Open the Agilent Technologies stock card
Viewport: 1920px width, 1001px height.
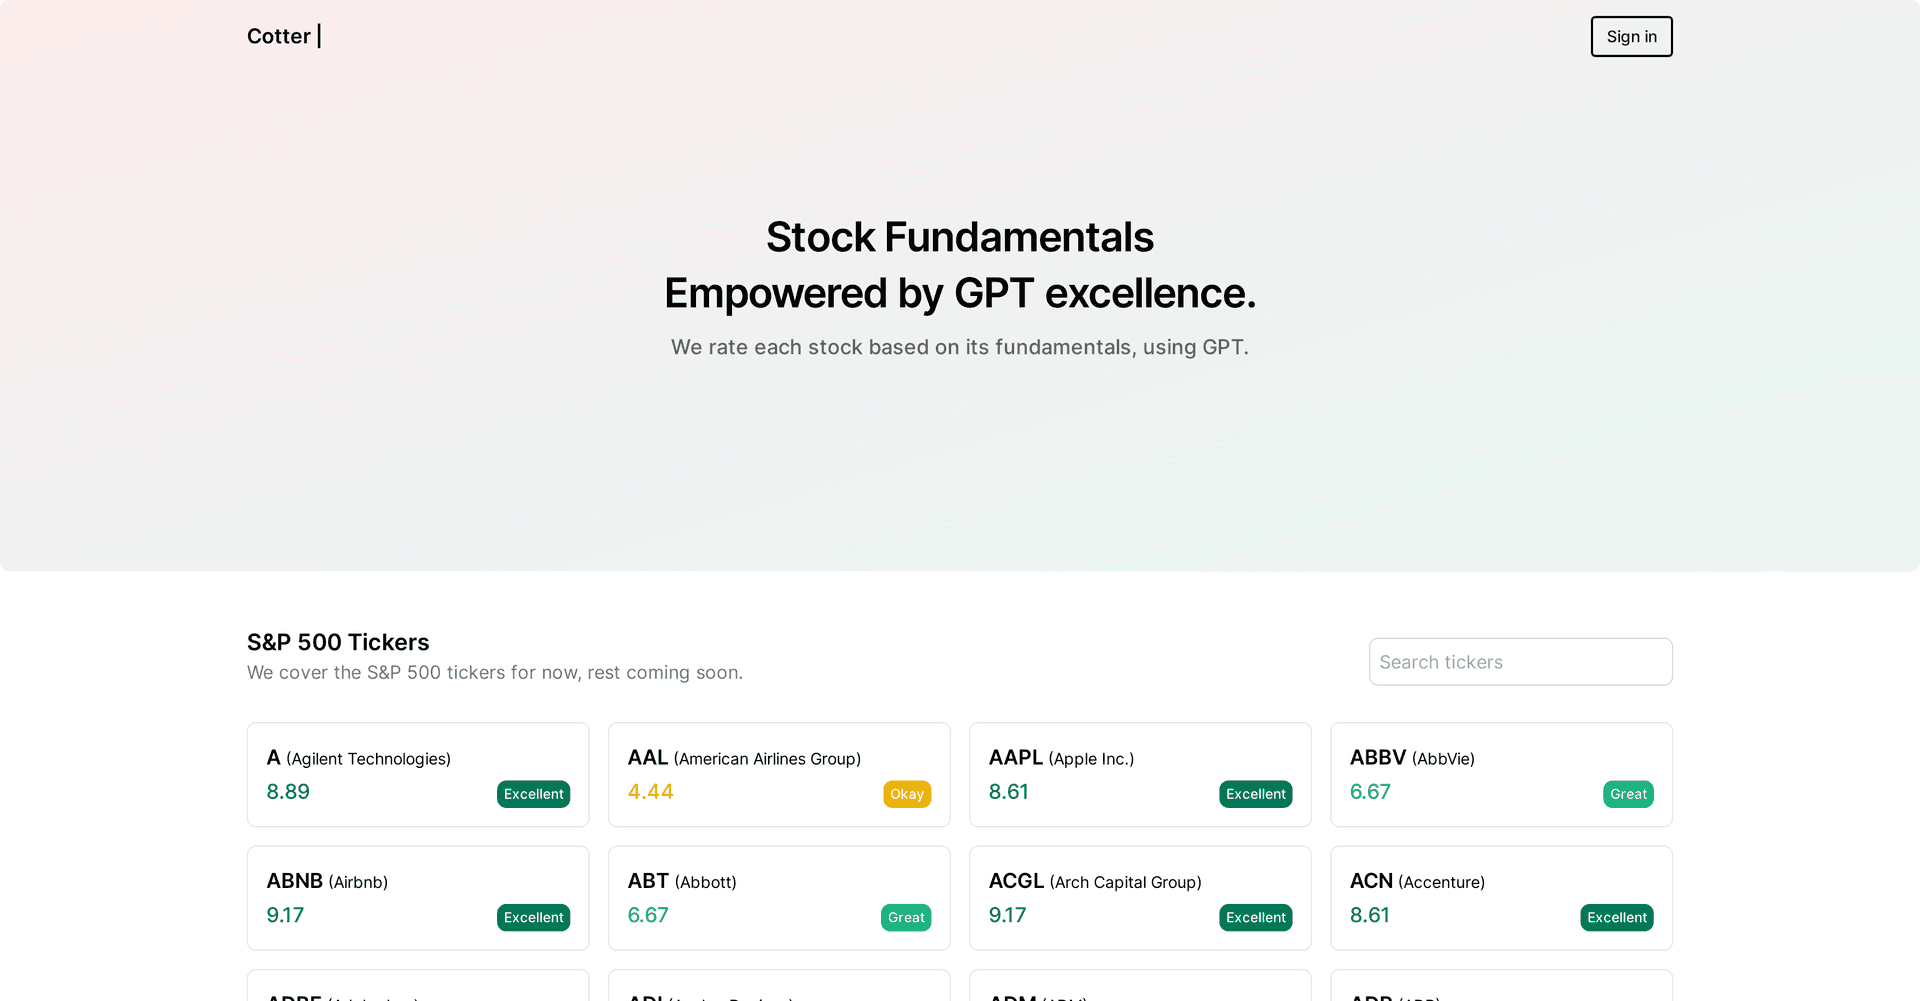[x=418, y=775]
